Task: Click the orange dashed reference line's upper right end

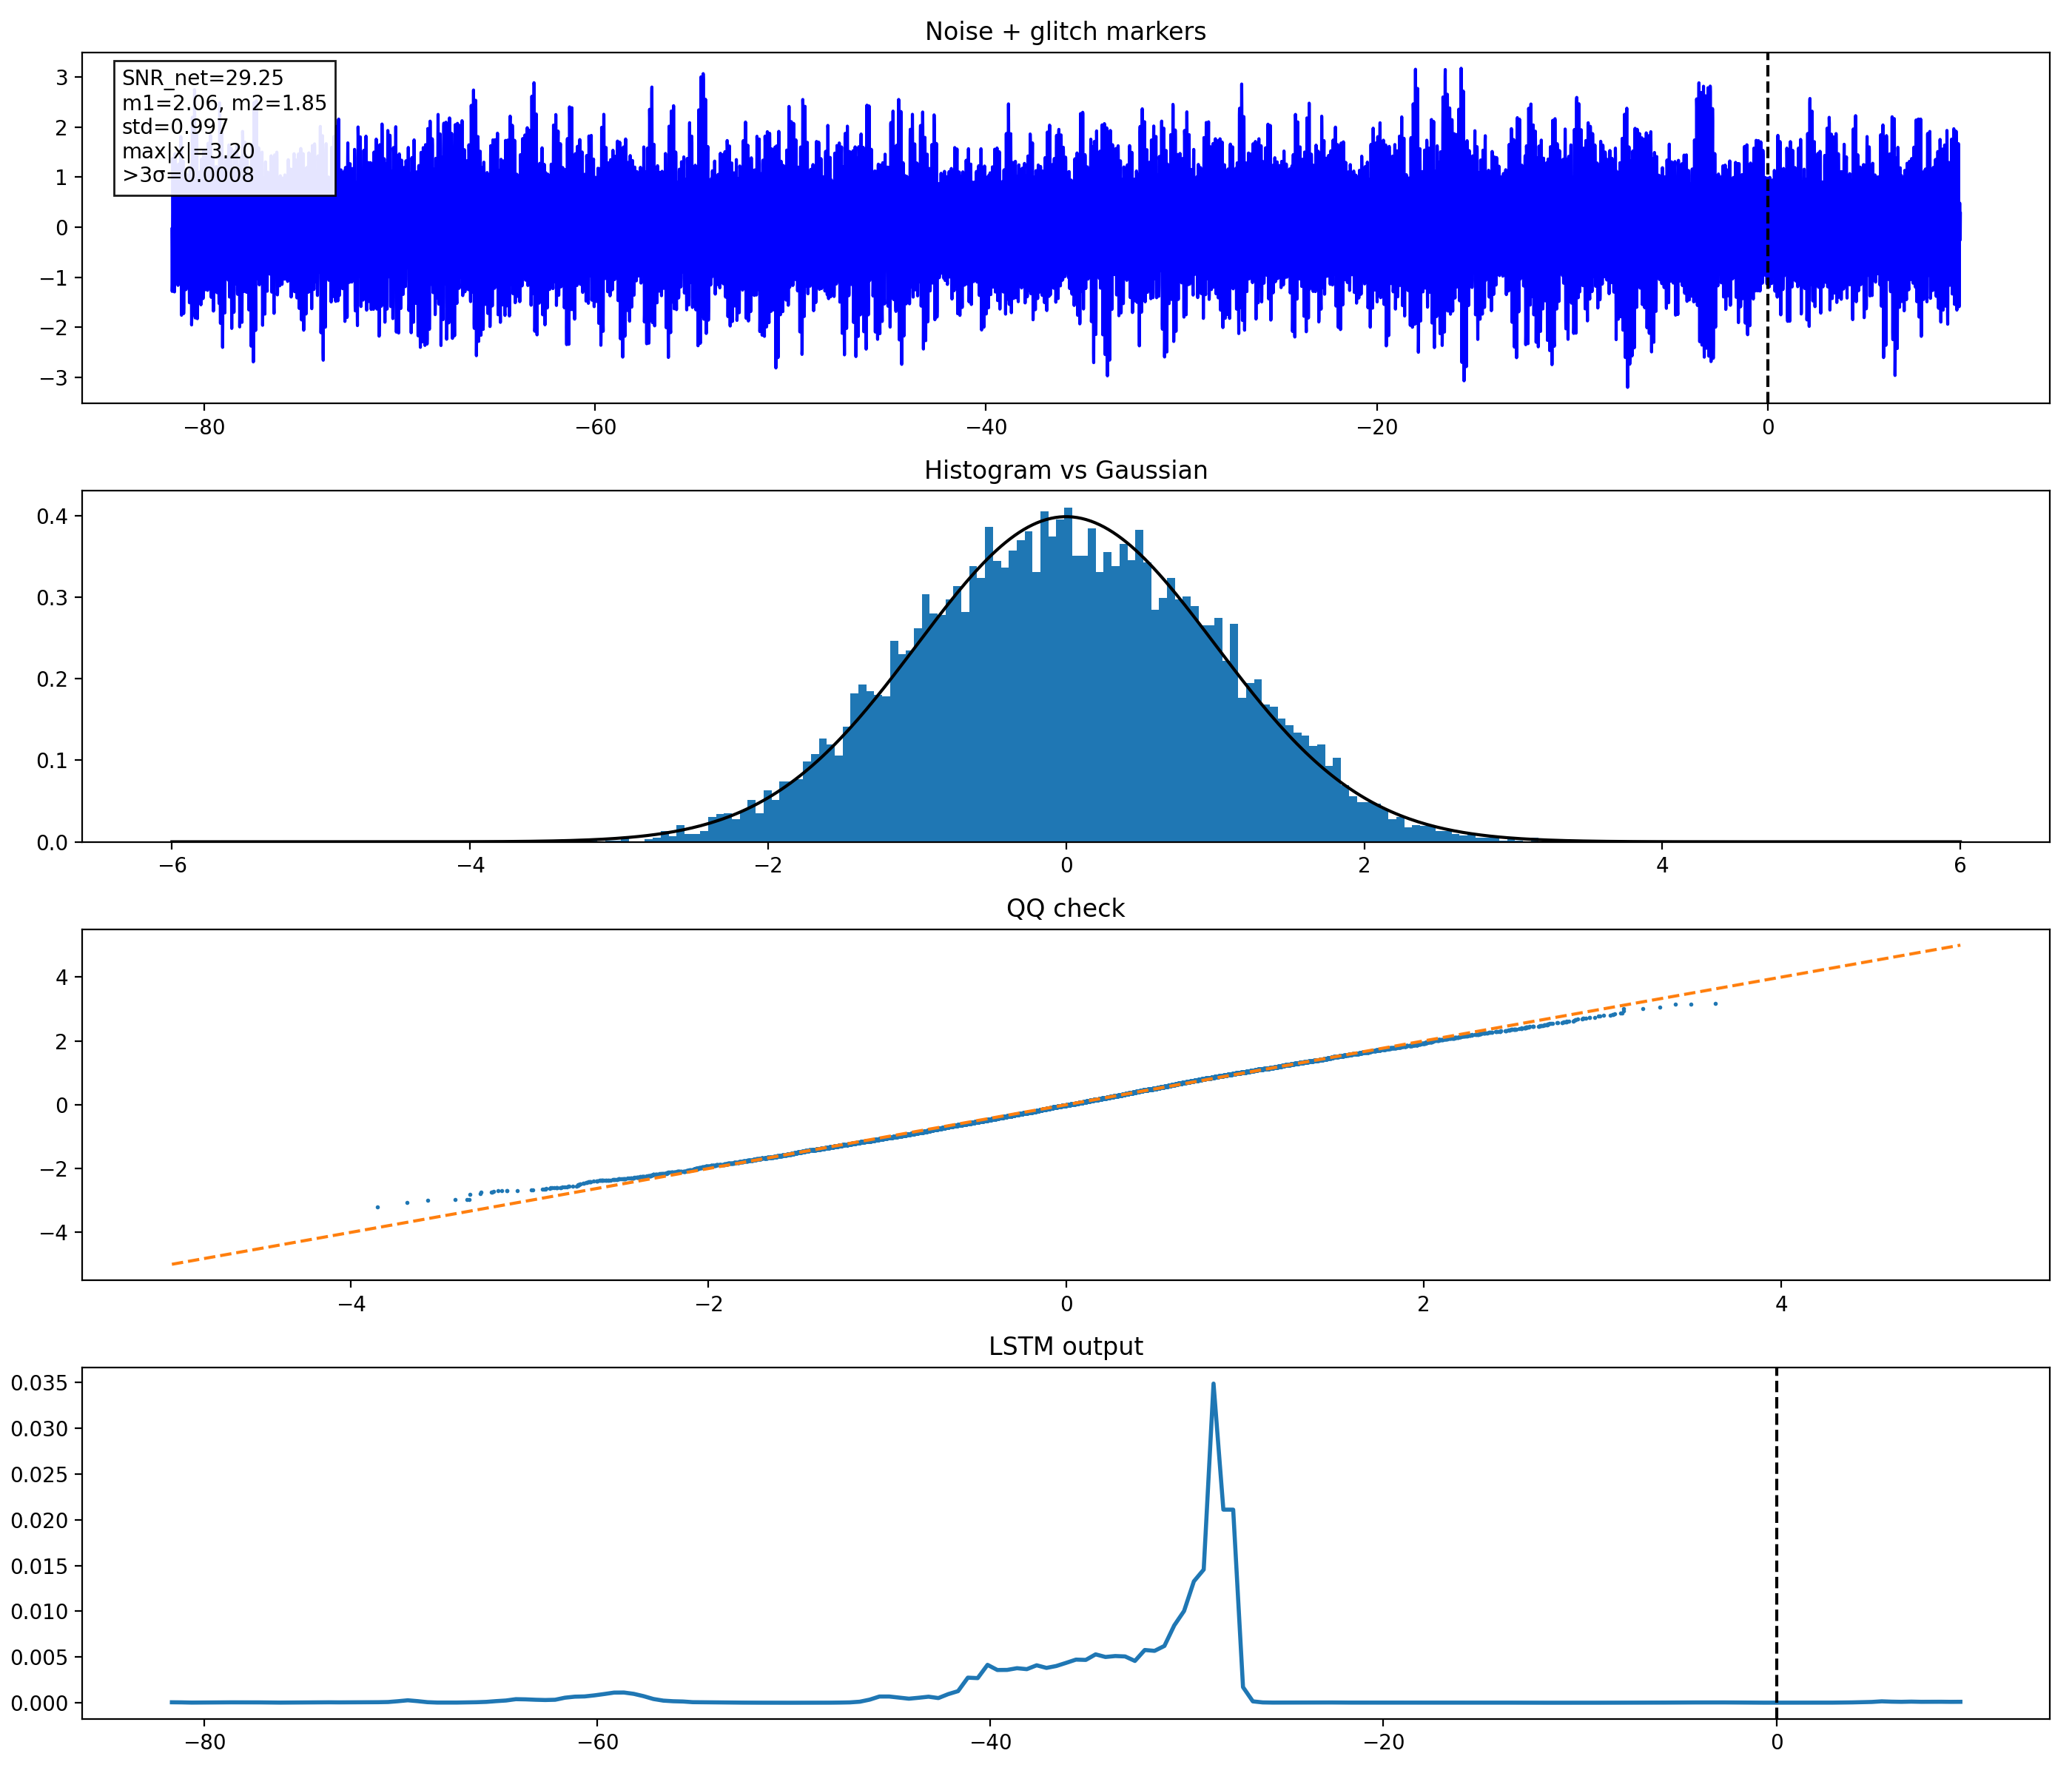Action: pos(1958,946)
